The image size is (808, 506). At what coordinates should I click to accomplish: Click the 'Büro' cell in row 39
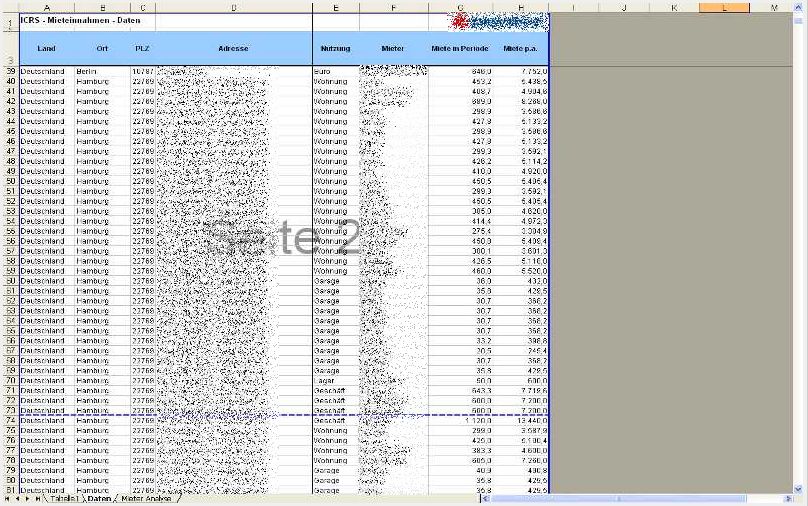pos(335,71)
